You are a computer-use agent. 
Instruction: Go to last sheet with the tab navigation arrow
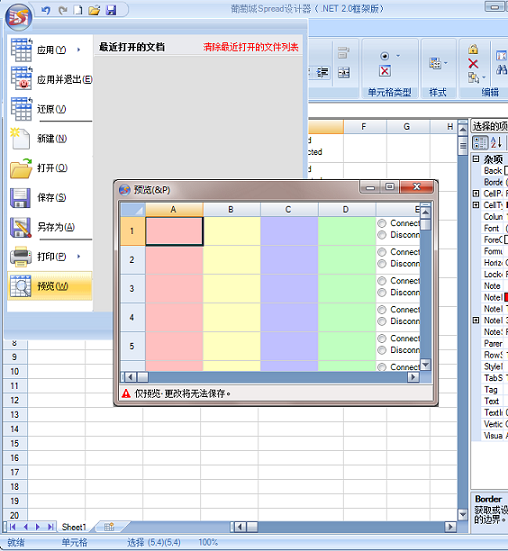tap(51, 527)
